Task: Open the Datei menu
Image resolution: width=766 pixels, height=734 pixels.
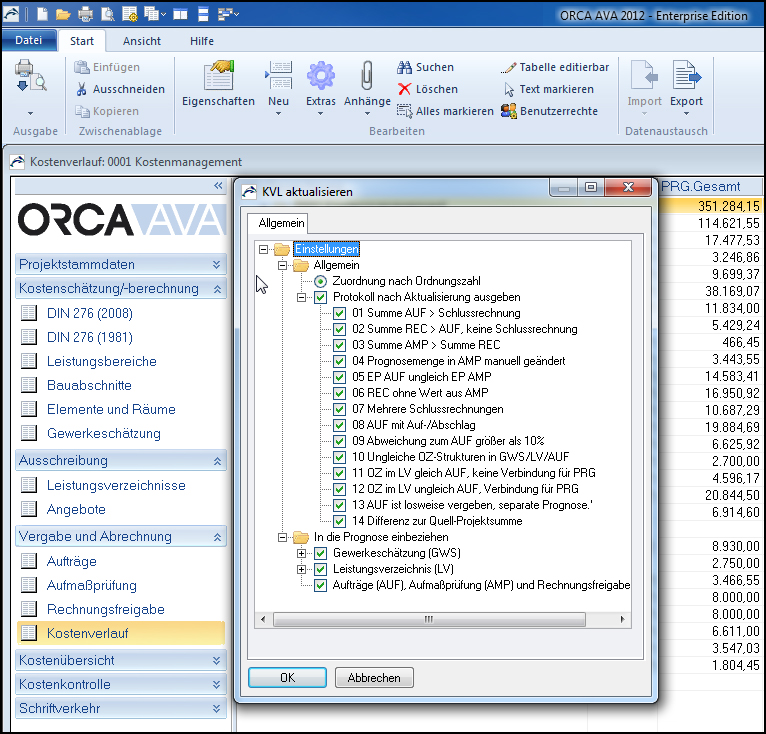Action: (29, 41)
